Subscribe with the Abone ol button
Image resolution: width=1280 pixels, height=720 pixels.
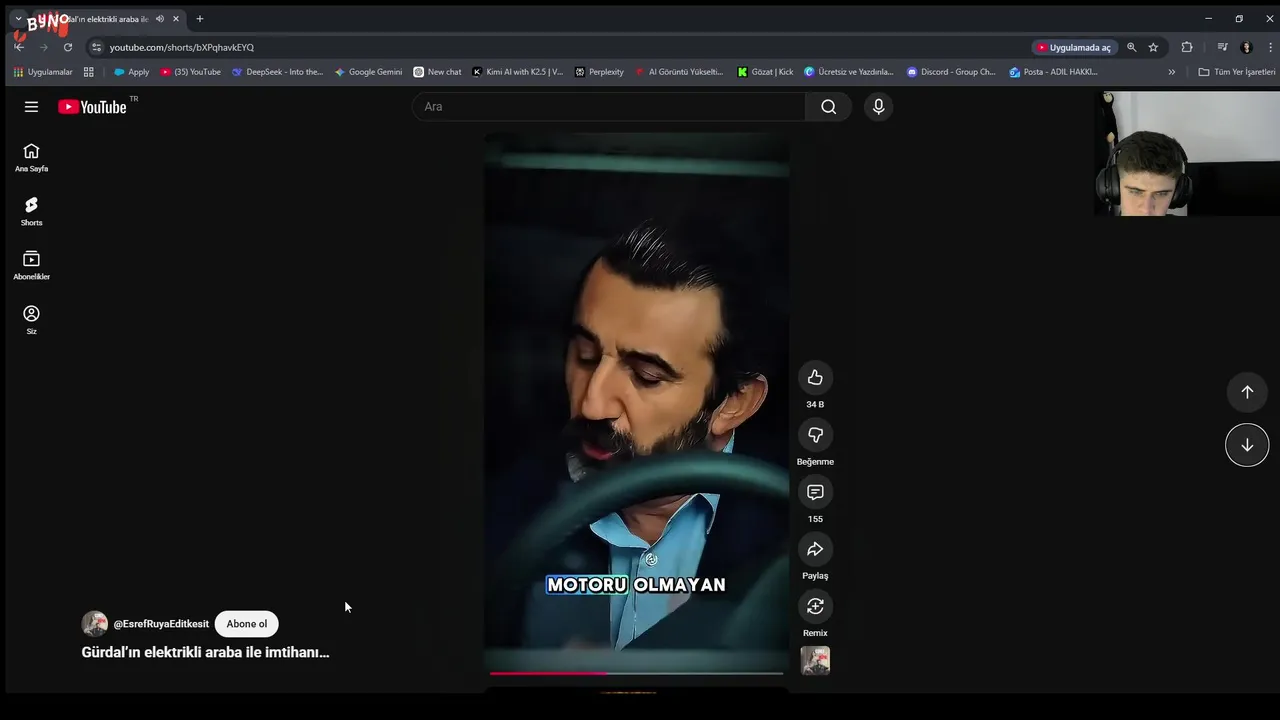point(247,624)
